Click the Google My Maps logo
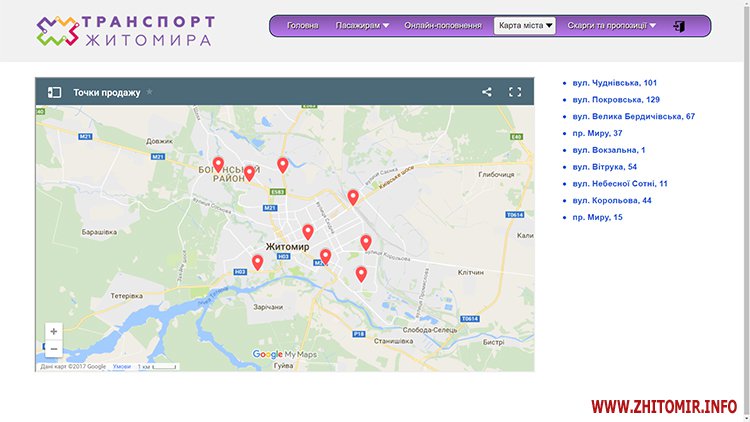The height and width of the screenshot is (422, 750). (x=284, y=354)
